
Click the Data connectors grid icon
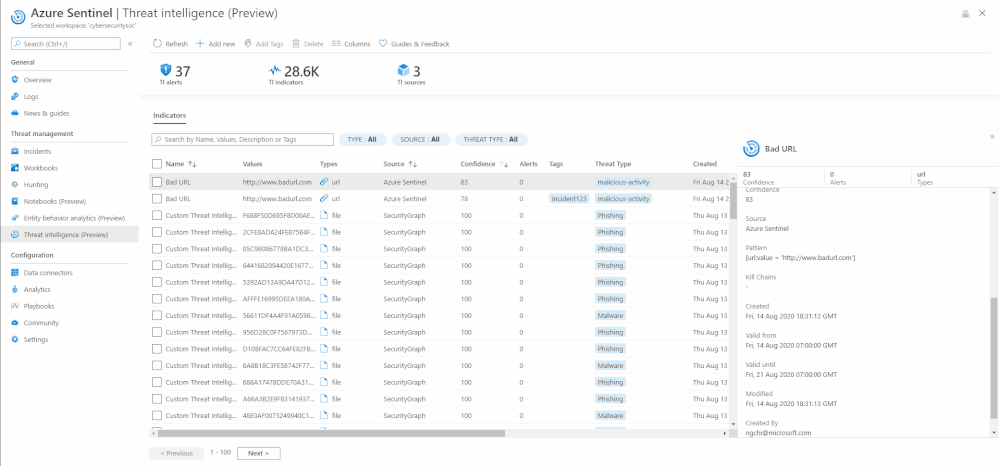coord(15,272)
